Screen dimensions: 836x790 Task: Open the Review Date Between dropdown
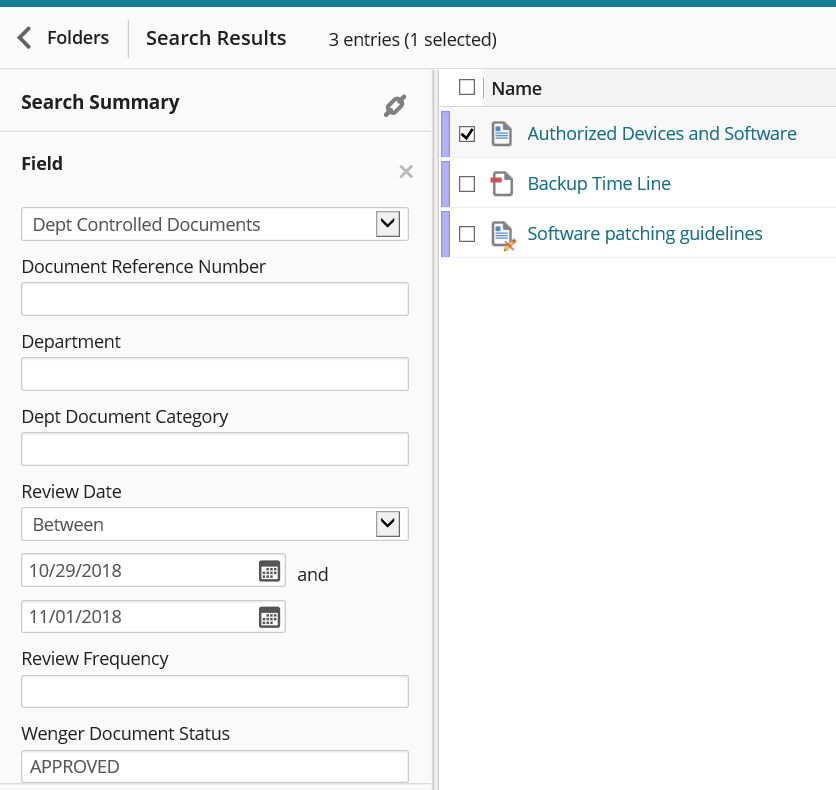point(387,524)
